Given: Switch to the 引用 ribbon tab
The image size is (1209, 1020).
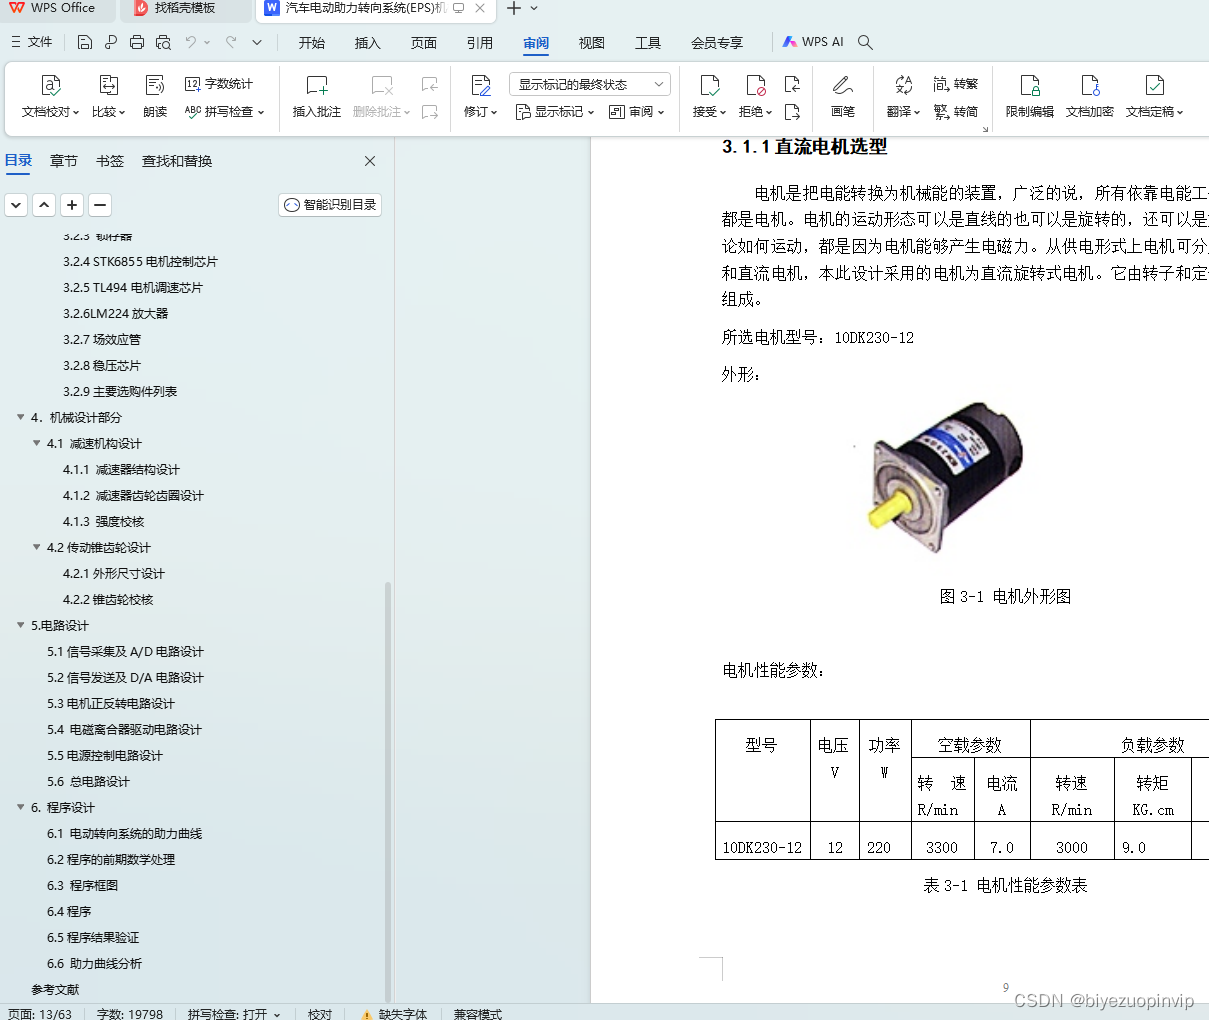Looking at the screenshot, I should coord(480,43).
